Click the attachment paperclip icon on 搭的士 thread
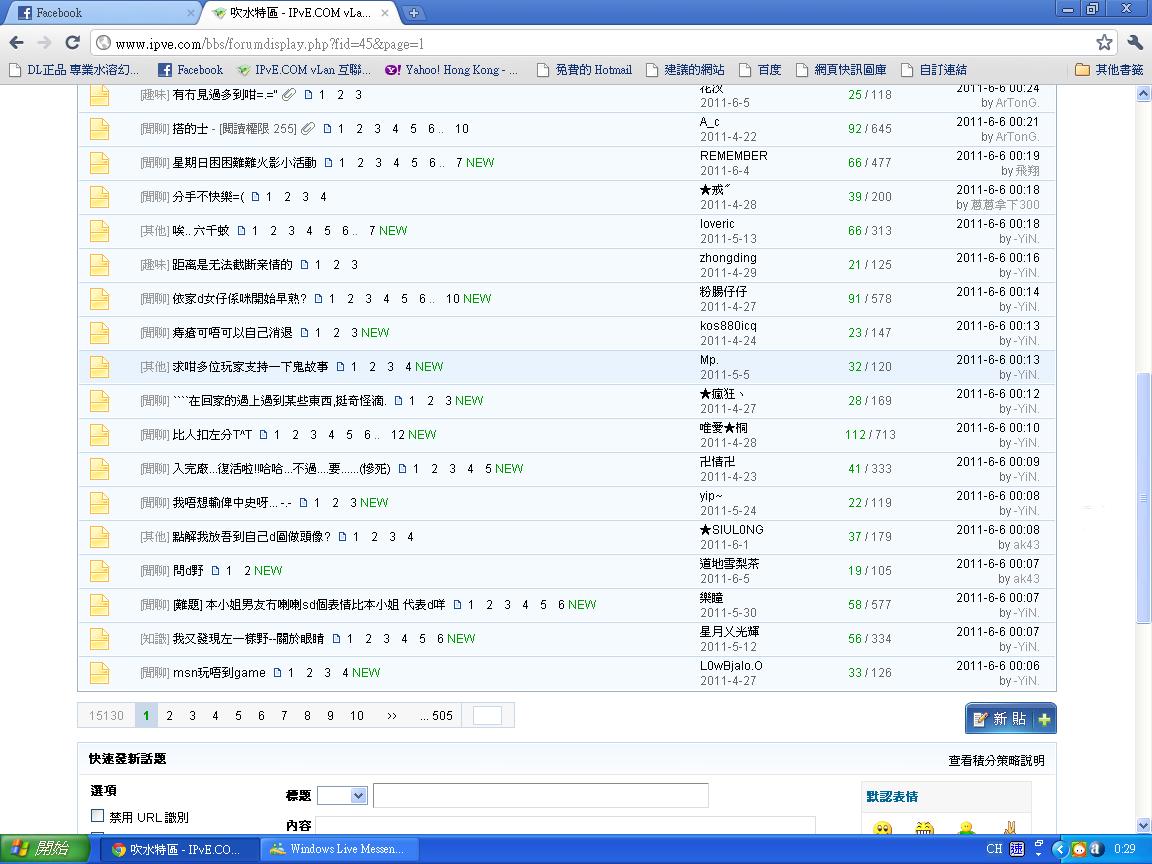Viewport: 1152px width, 864px height. click(309, 129)
